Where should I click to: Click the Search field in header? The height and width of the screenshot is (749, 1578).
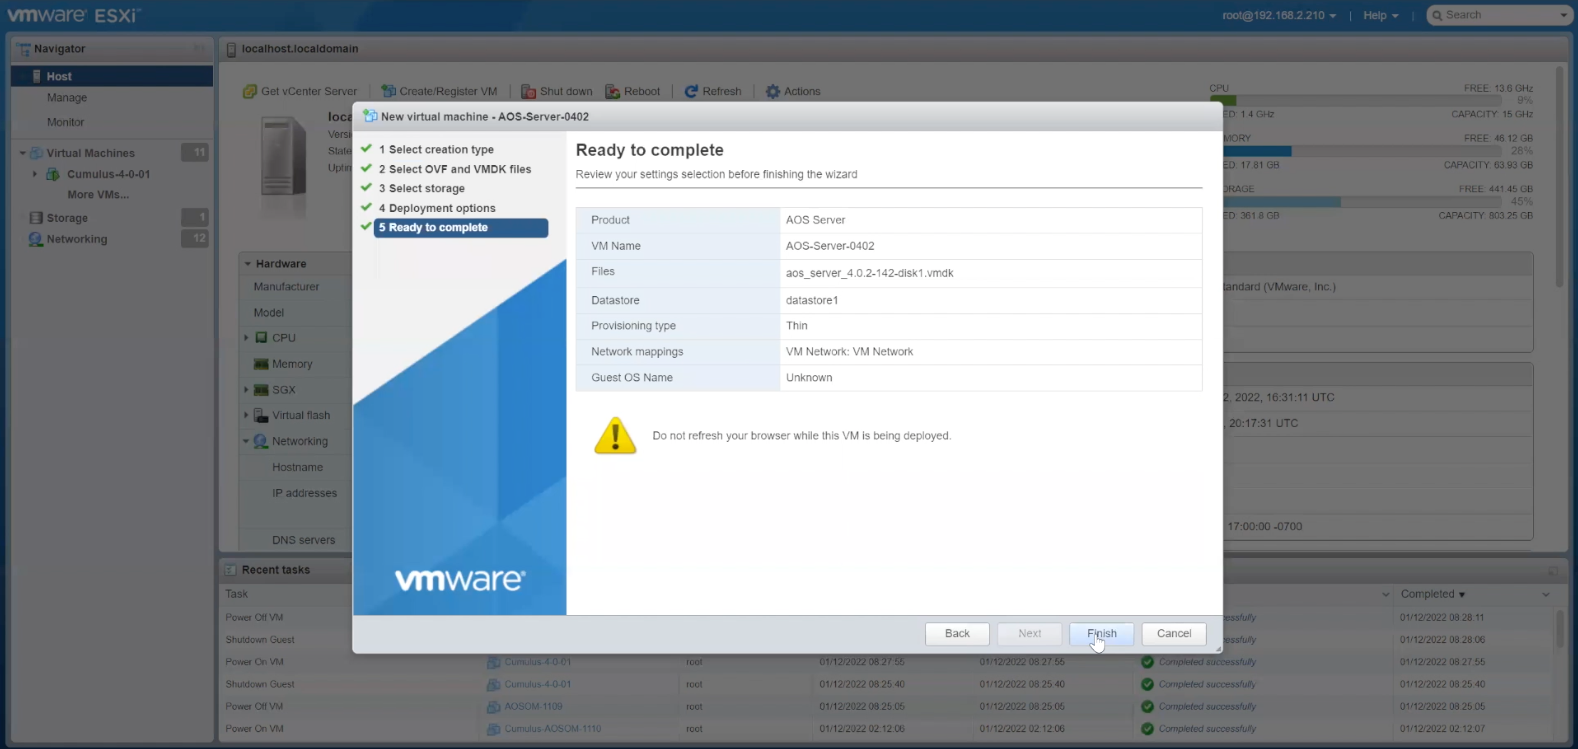click(1493, 15)
